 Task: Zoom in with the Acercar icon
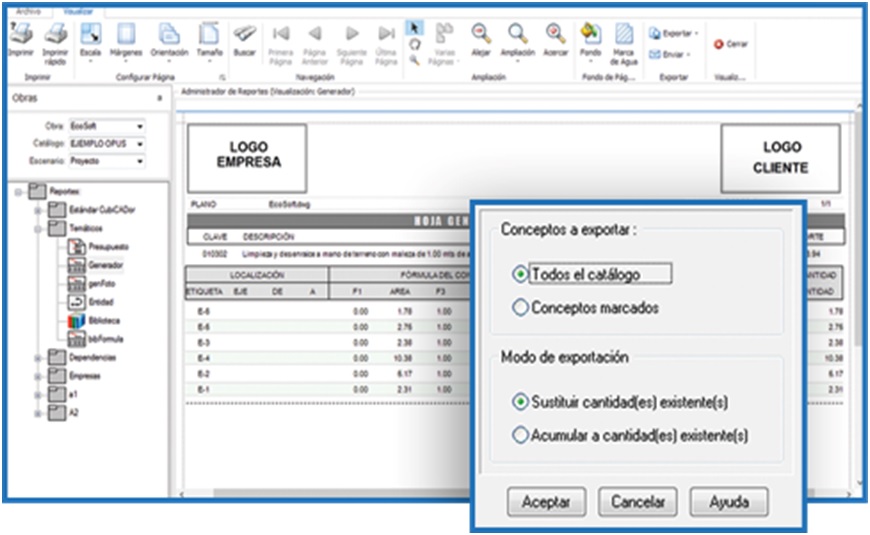(x=555, y=35)
